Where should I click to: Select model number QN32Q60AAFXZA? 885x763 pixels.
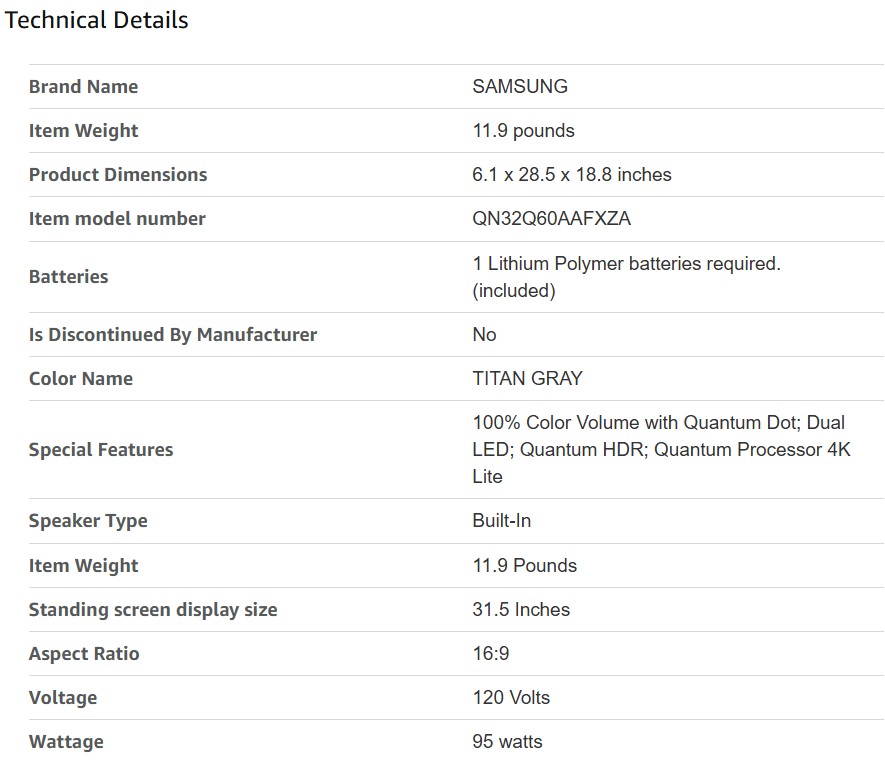[552, 219]
